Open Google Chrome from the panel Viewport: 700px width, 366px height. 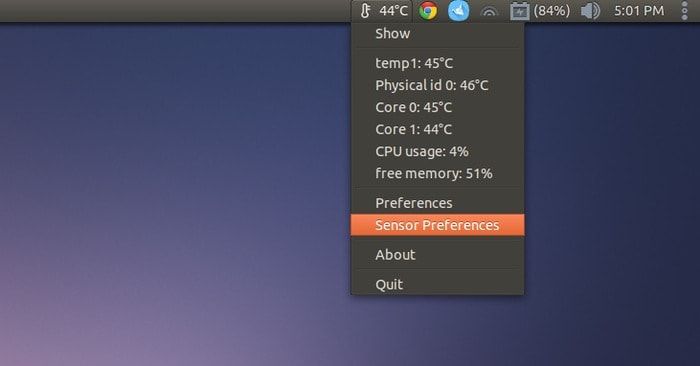click(428, 11)
